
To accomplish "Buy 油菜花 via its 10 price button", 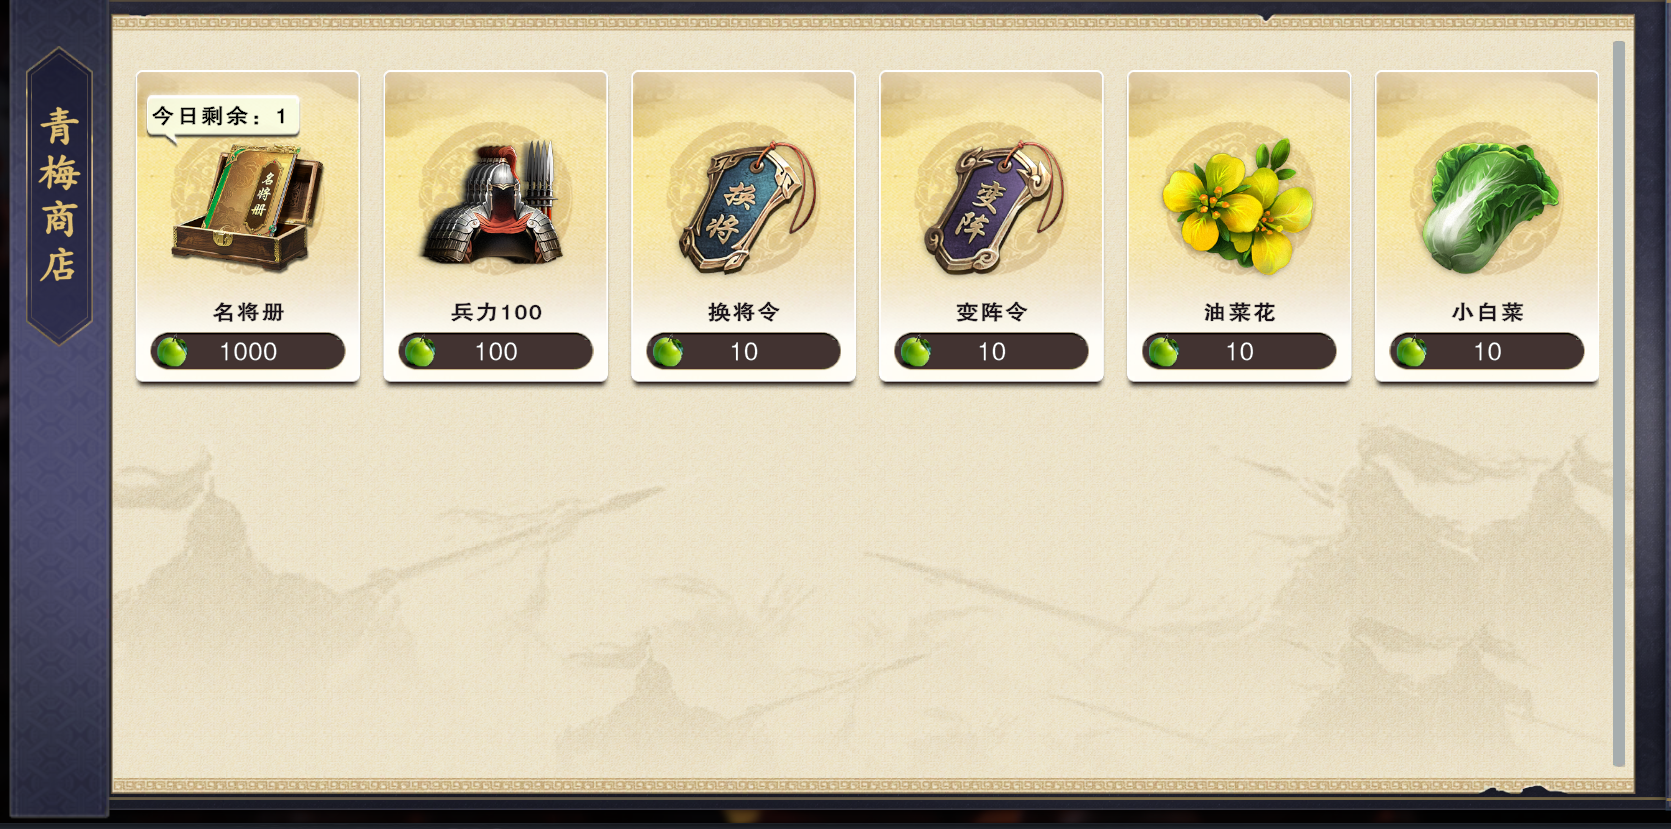I will [x=1240, y=351].
